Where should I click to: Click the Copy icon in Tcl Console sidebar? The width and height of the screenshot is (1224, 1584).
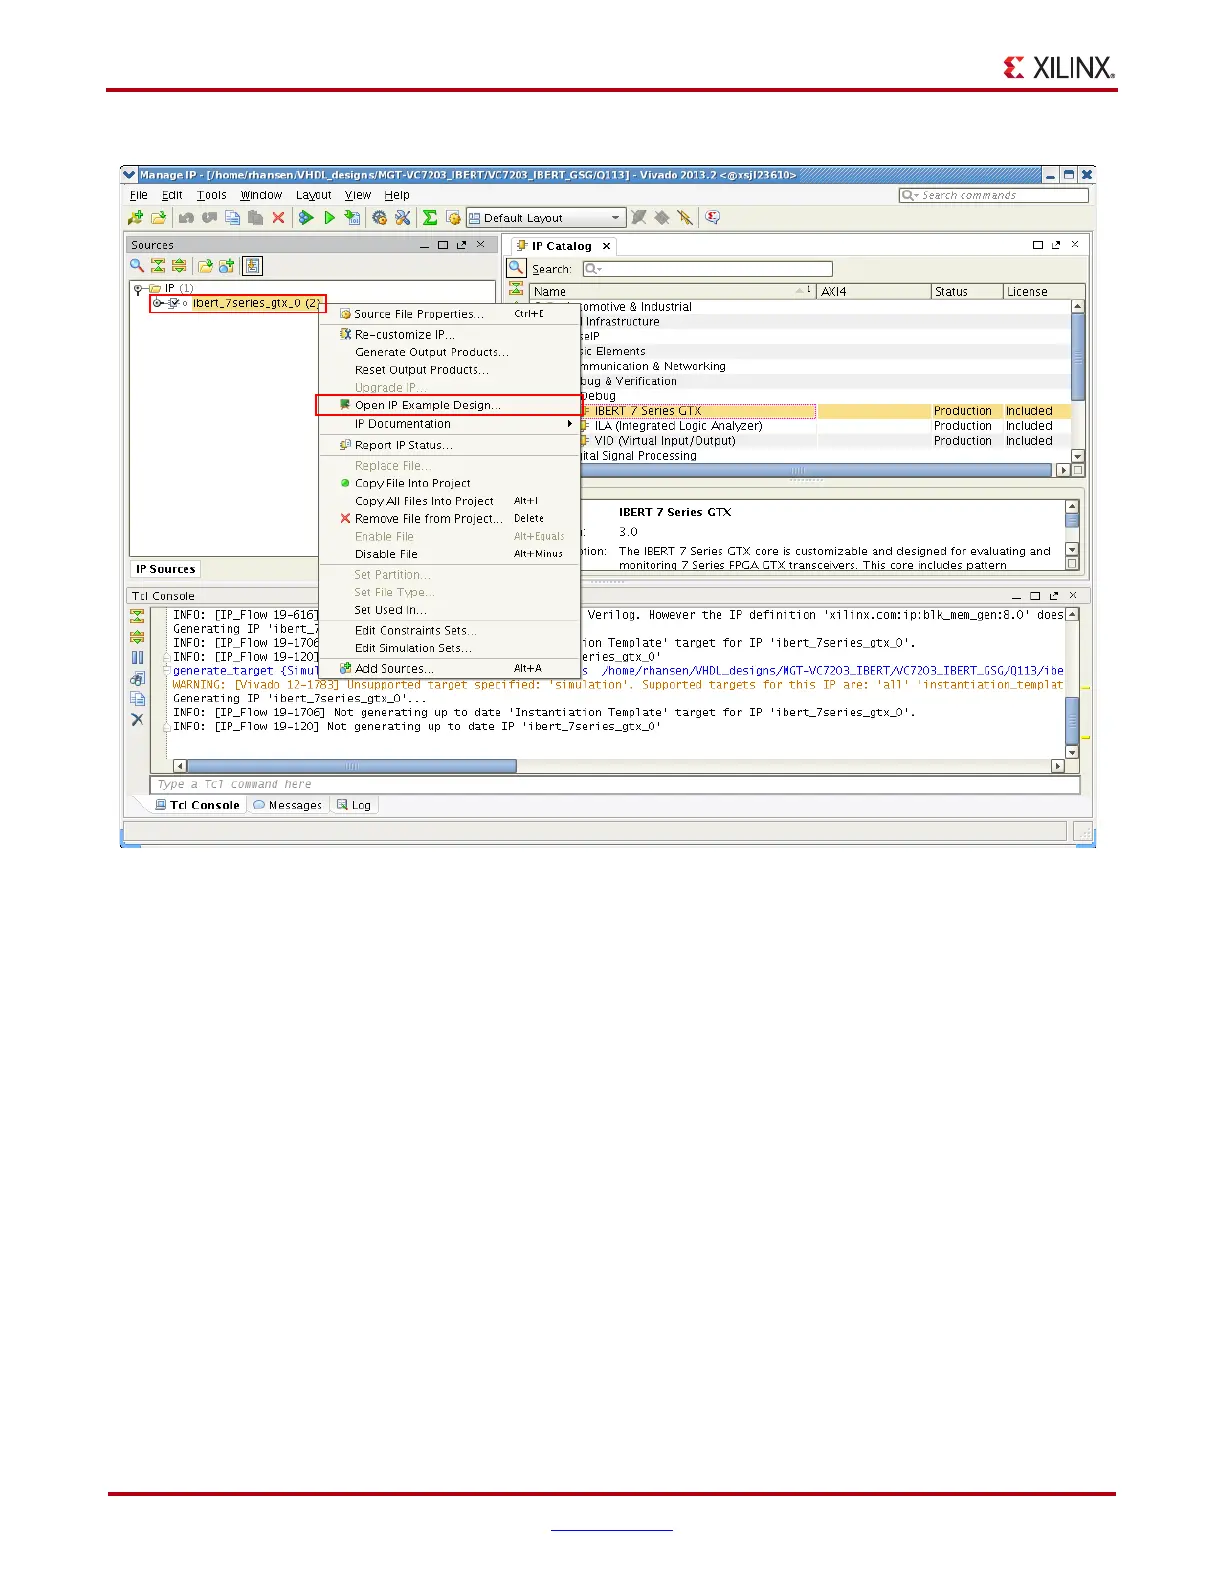pos(137,699)
